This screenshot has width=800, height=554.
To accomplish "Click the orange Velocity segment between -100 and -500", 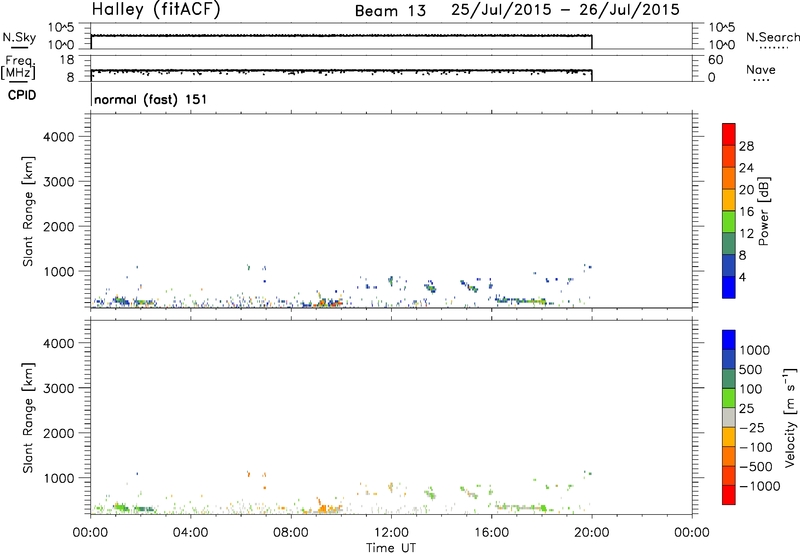I will [x=729, y=456].
